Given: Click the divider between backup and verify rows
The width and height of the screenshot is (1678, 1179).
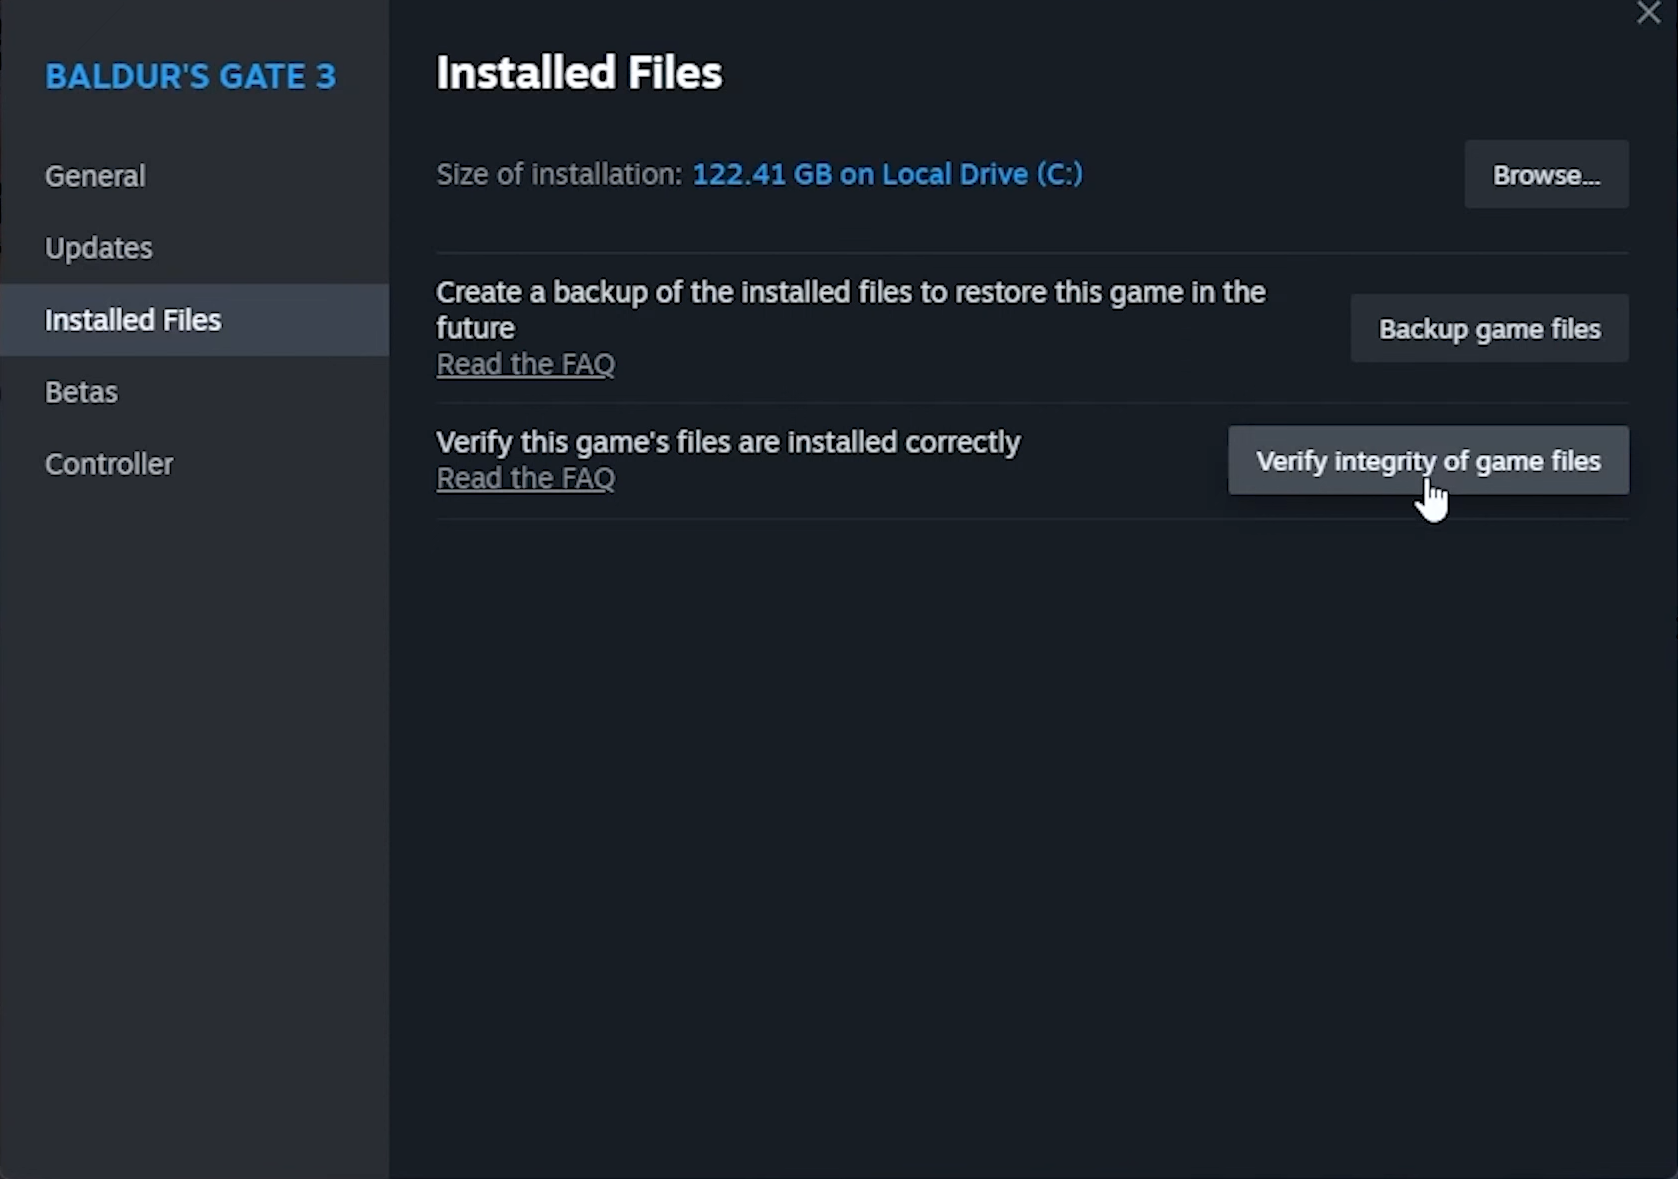Looking at the screenshot, I should [1032, 403].
